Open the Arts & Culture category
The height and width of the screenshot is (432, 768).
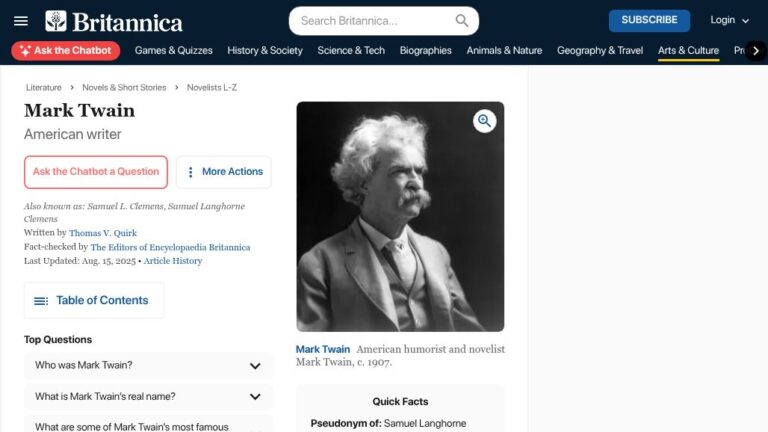688,50
